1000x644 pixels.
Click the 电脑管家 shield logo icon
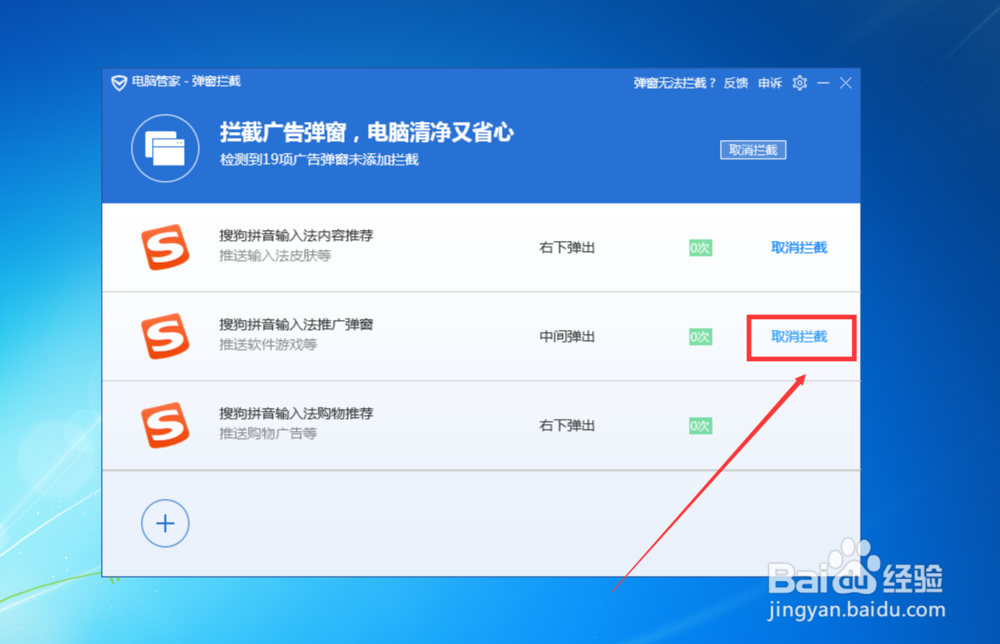(x=119, y=83)
